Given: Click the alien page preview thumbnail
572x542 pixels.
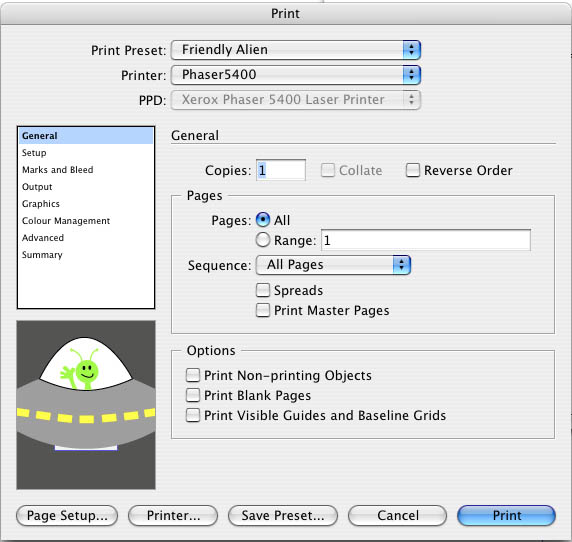Looking at the screenshot, I should click(x=86, y=405).
